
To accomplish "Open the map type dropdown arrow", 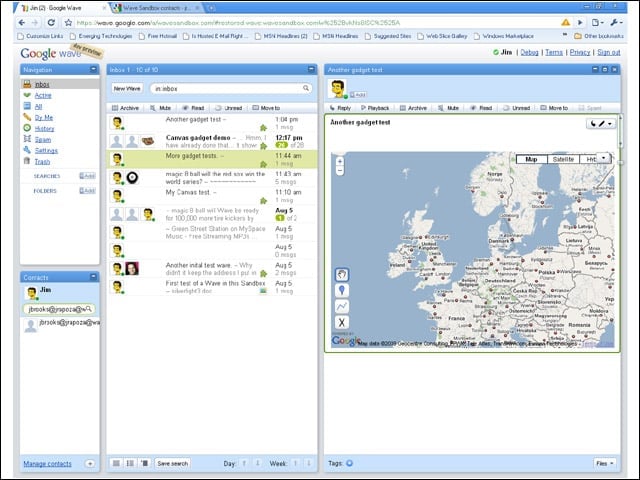I will 604,158.
